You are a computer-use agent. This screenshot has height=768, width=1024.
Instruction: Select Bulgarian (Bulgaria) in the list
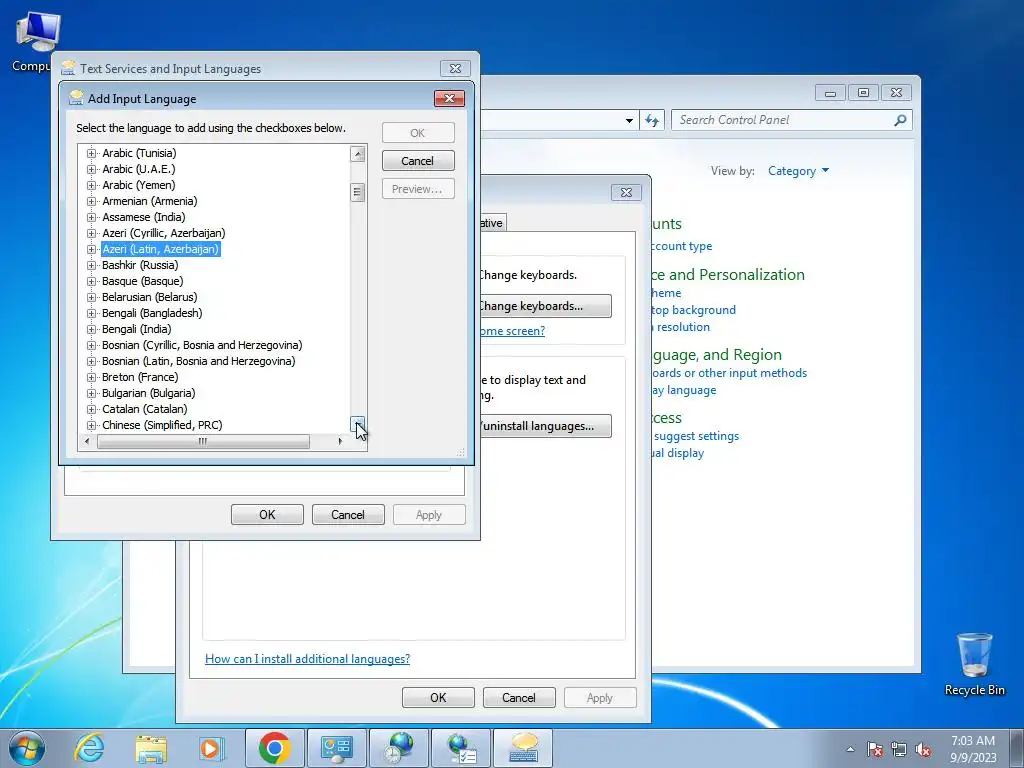(x=148, y=393)
